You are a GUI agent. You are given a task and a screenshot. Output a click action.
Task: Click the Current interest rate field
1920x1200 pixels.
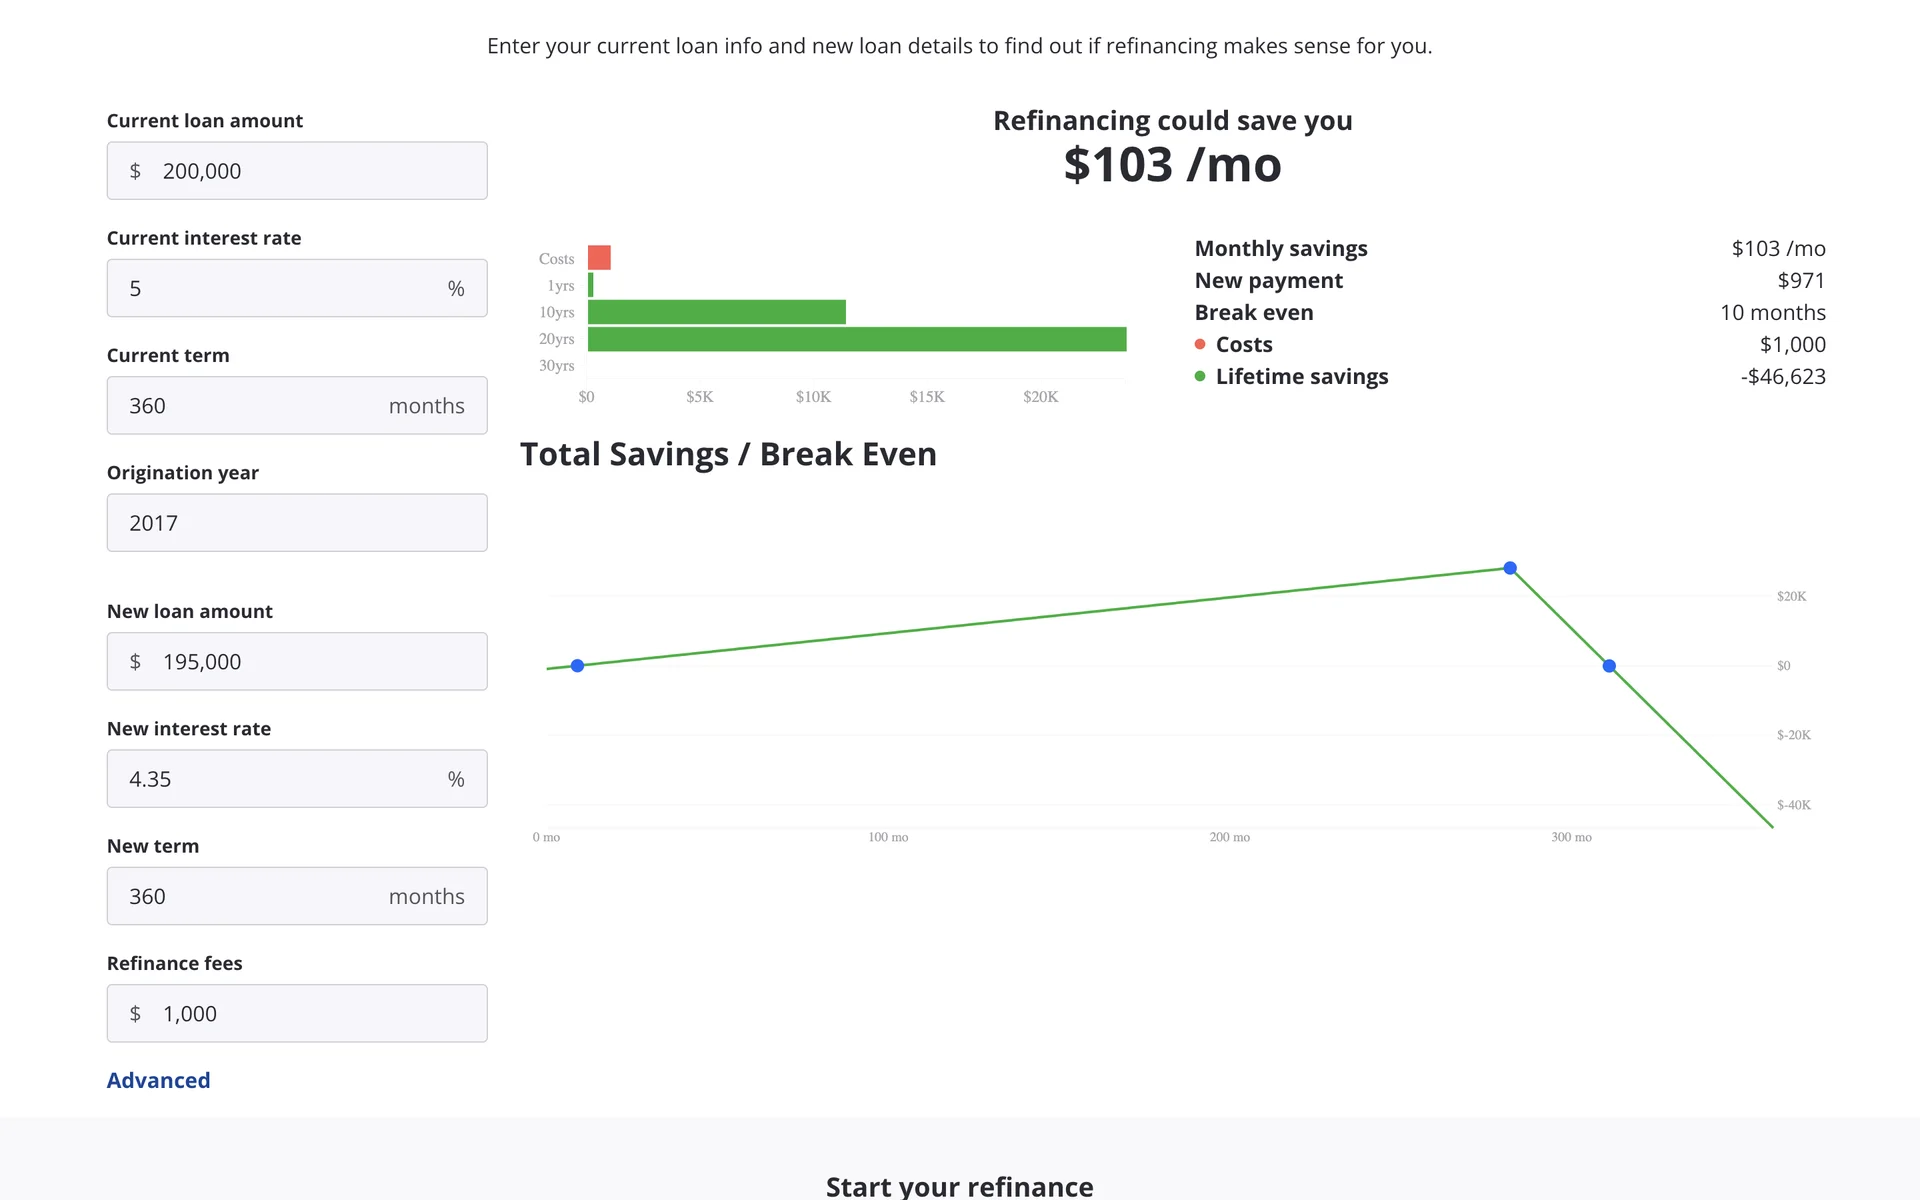click(x=297, y=288)
